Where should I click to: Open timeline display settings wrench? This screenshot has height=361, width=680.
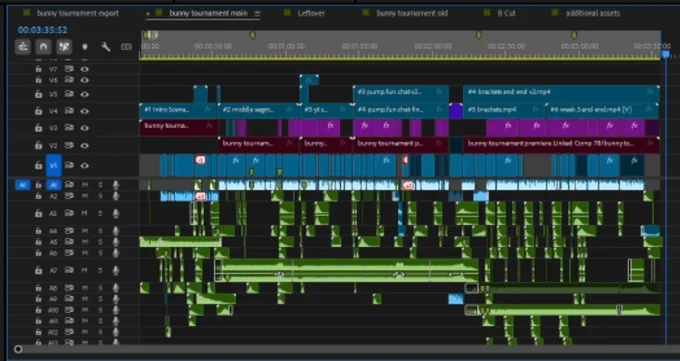click(x=105, y=46)
